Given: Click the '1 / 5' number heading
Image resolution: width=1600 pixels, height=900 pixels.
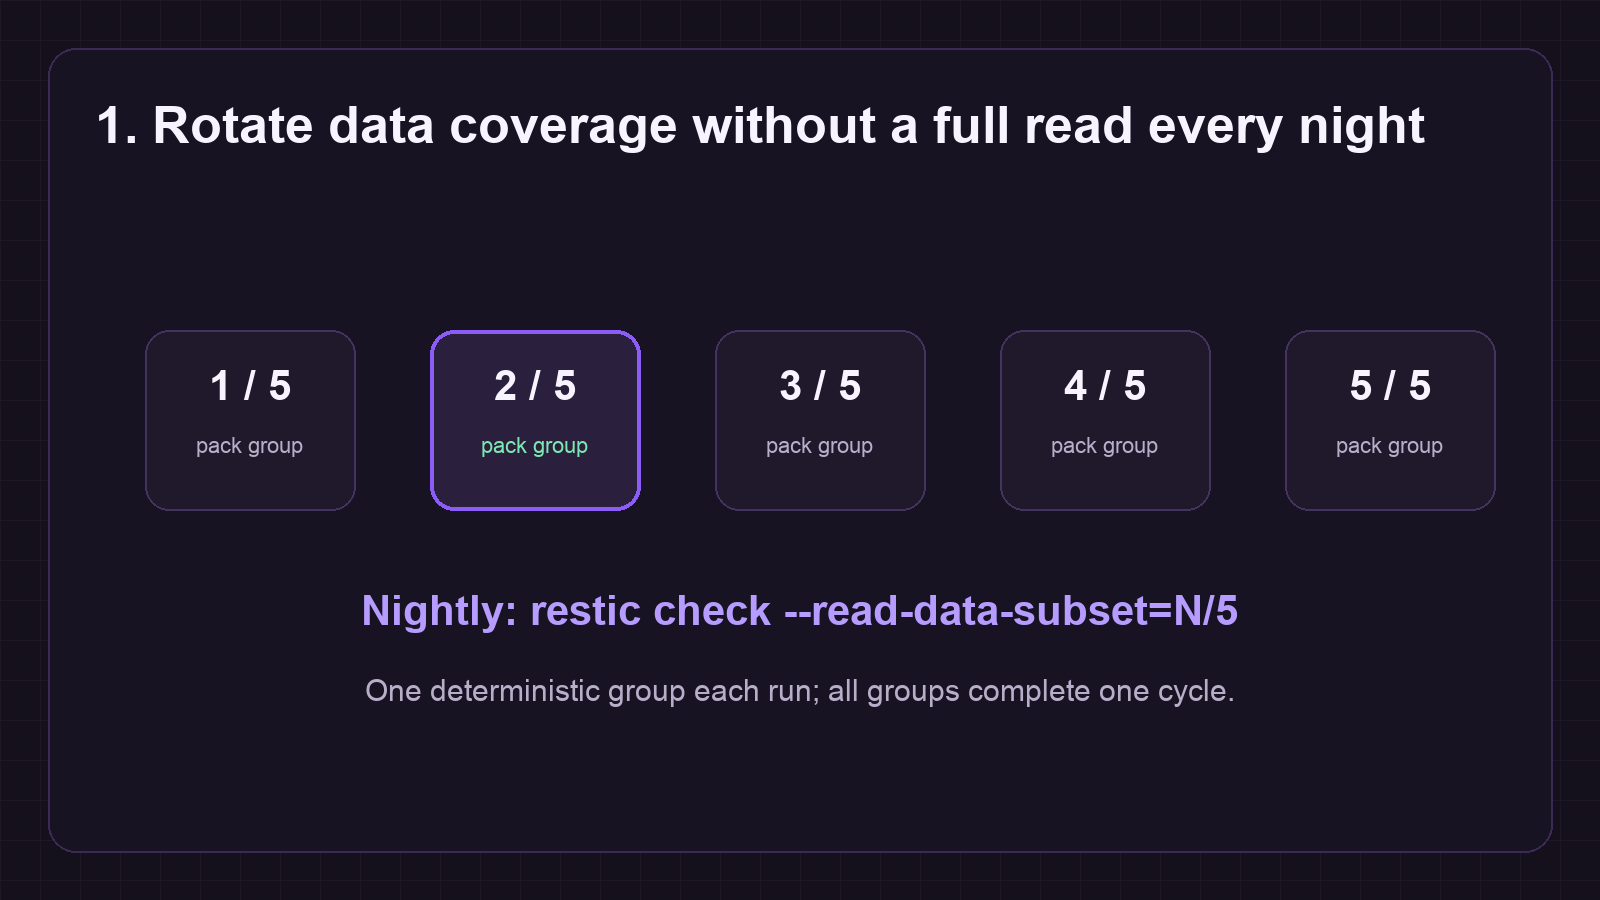Looking at the screenshot, I should click(250, 386).
